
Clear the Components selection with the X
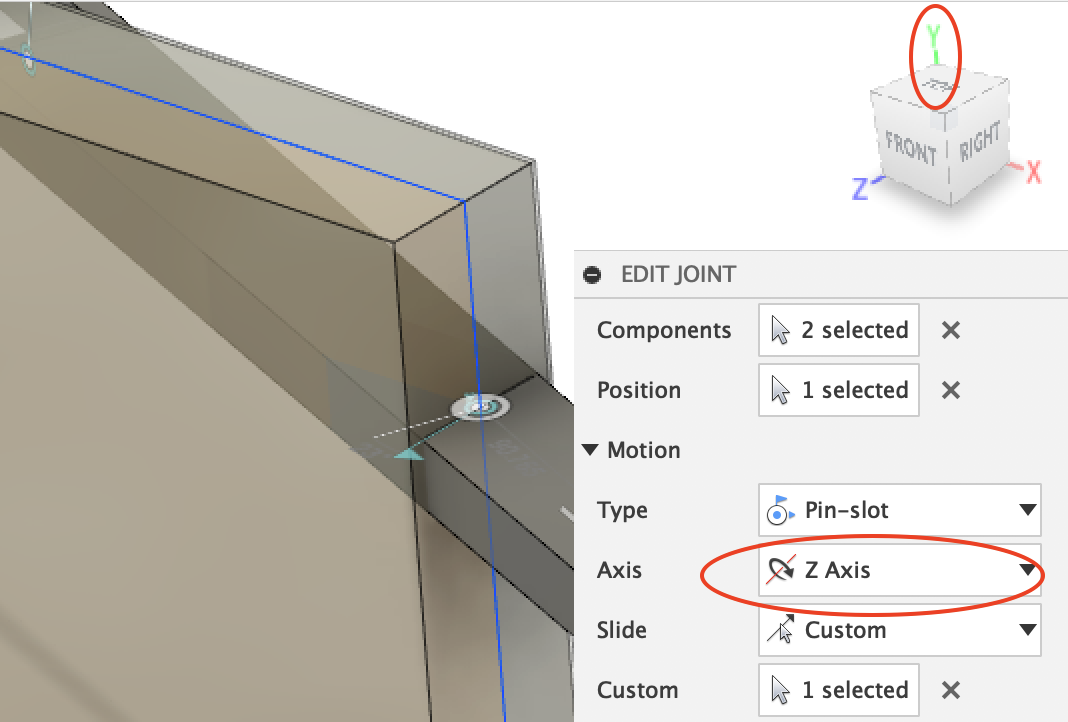949,330
